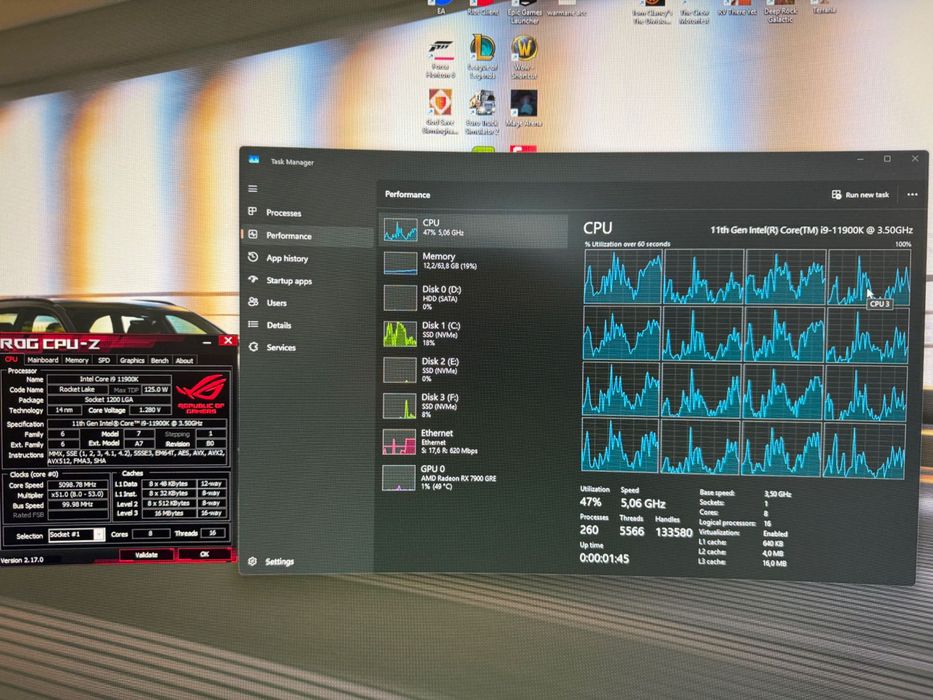Switch to the Mainboard tab in CPU-Z
The width and height of the screenshot is (933, 700).
point(43,360)
